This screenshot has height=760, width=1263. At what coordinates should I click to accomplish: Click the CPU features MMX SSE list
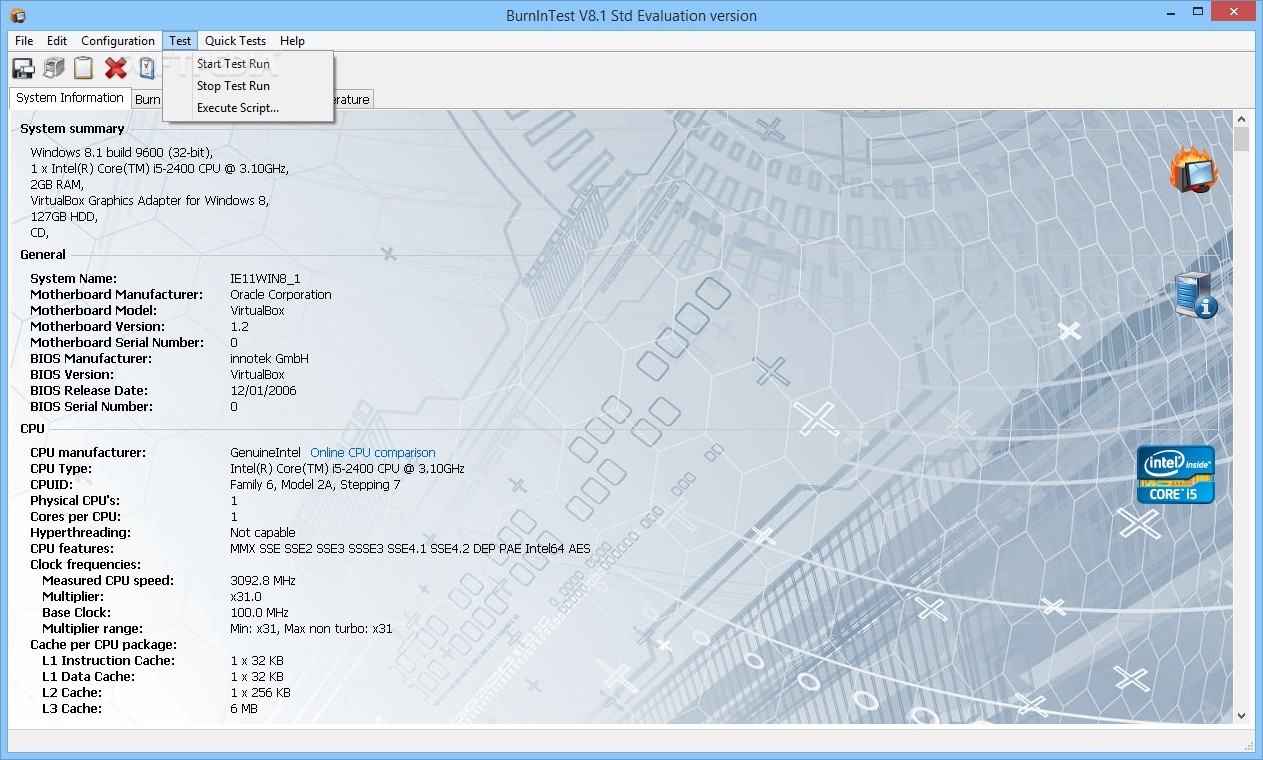point(410,549)
